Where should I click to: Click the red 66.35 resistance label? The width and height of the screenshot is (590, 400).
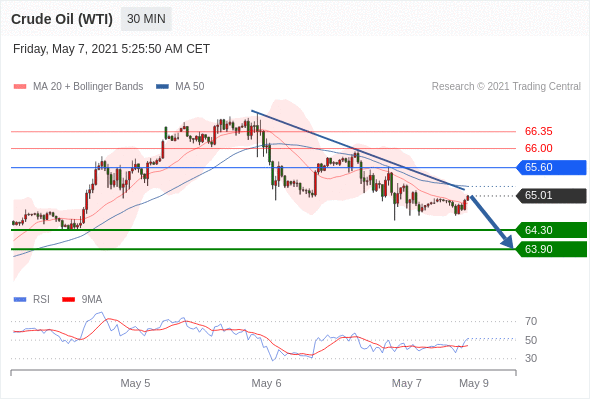538,131
